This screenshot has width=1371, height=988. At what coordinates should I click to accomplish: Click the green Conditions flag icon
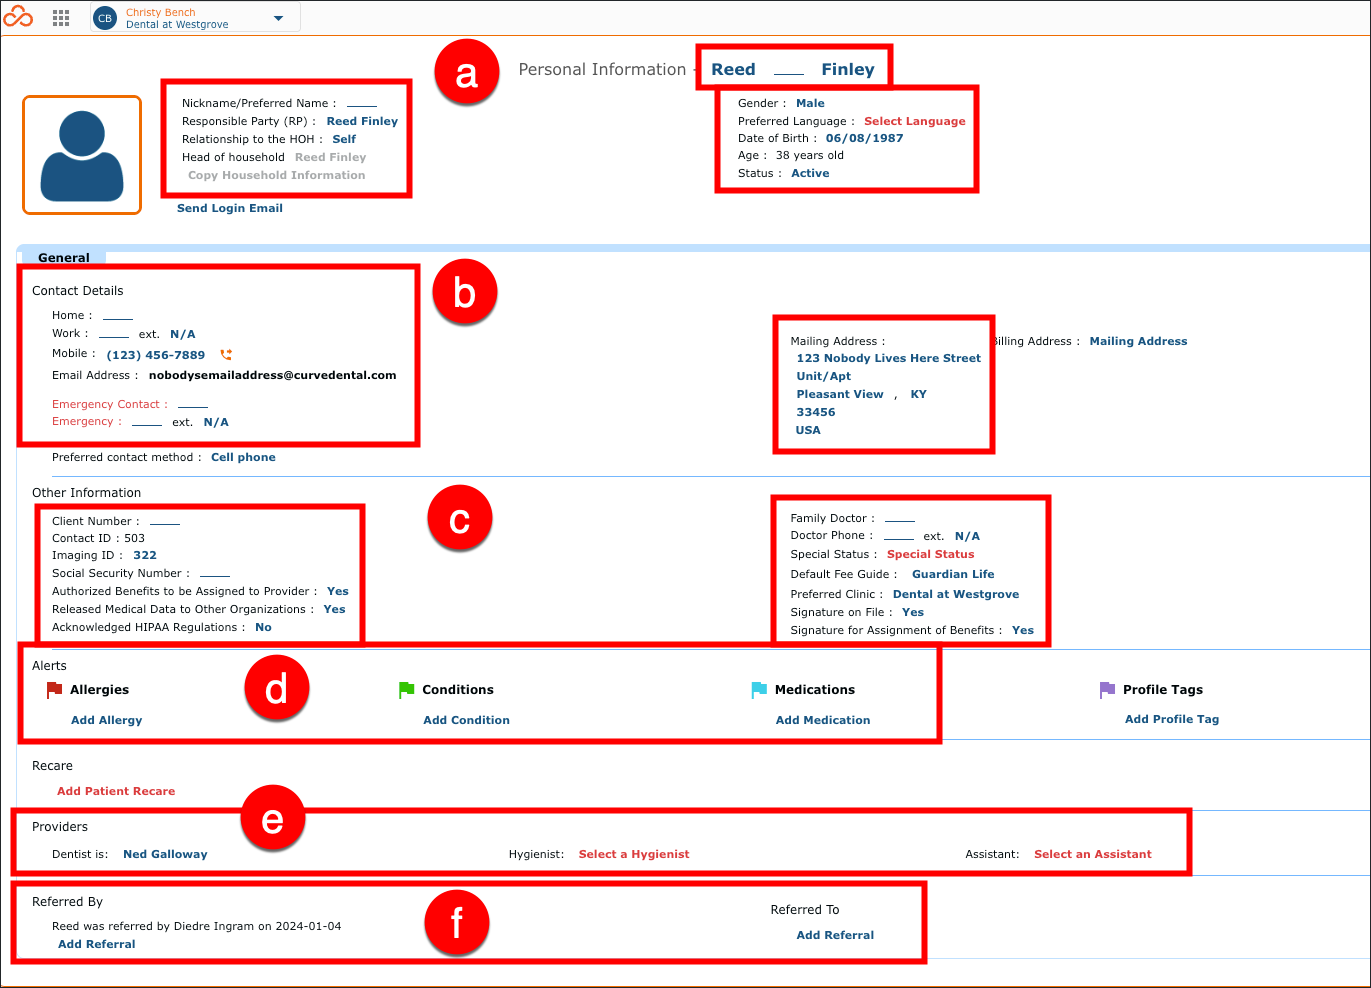(406, 690)
